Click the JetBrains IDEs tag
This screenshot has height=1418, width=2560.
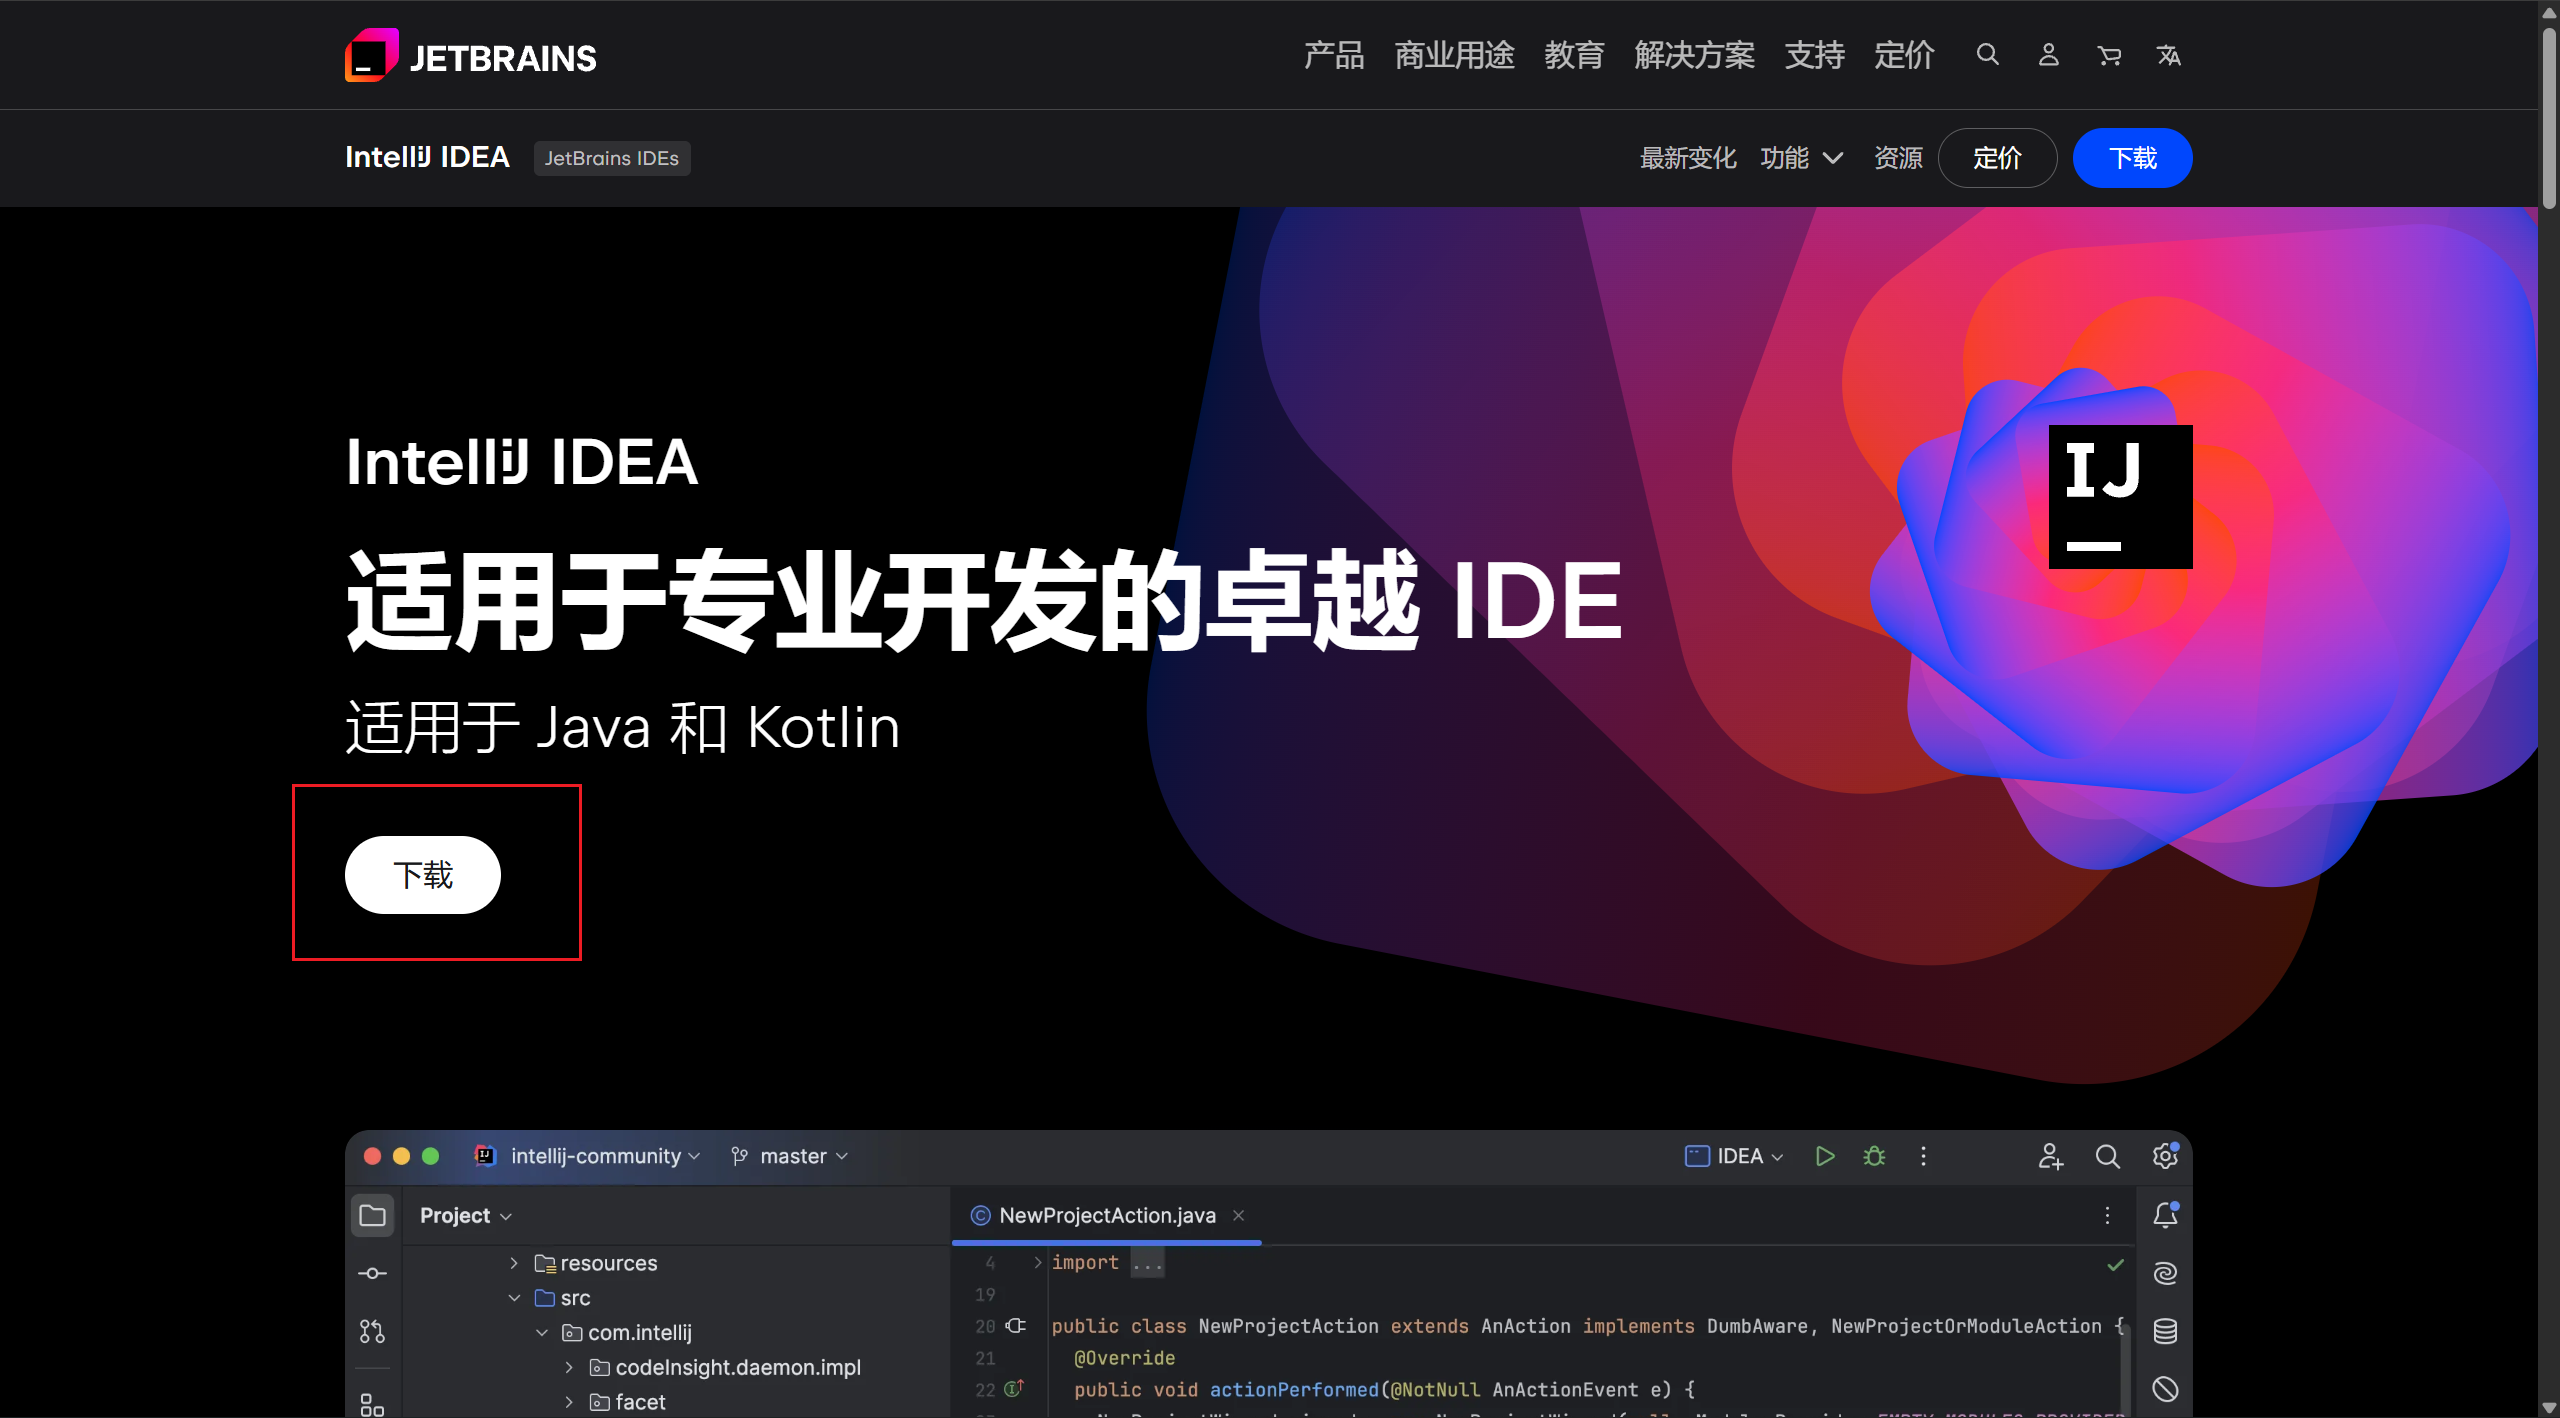pos(612,158)
